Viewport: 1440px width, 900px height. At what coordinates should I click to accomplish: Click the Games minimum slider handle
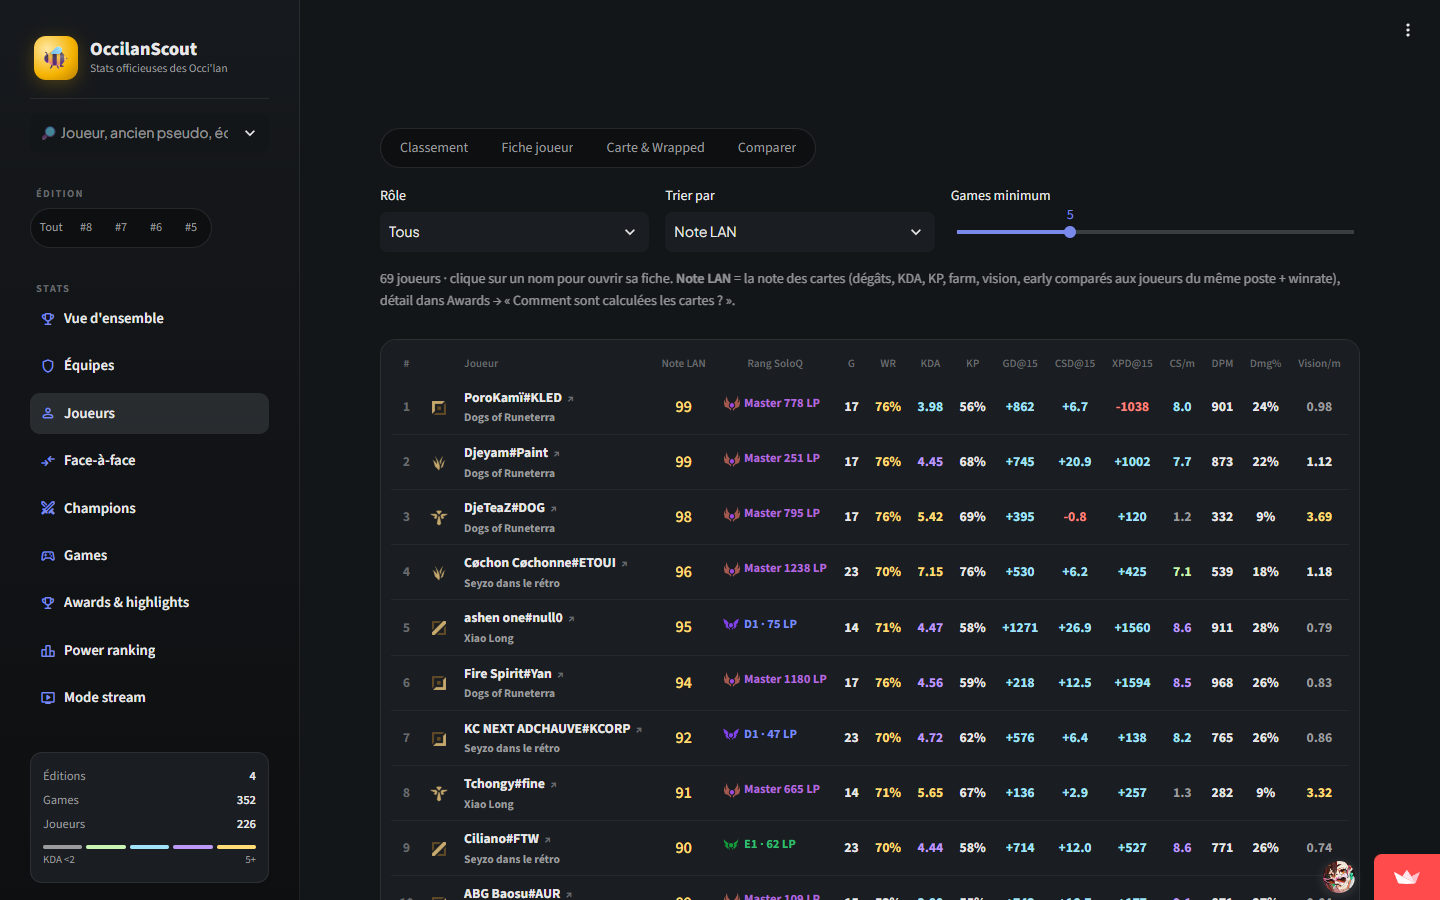pyautogui.click(x=1070, y=232)
